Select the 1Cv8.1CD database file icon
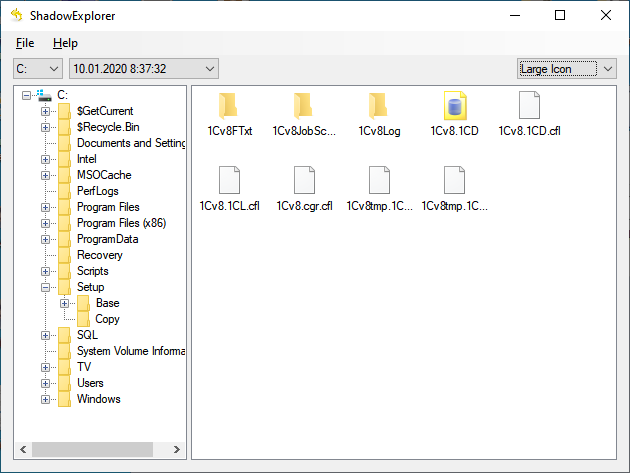Screen dimensions: 630x473 pos(454,105)
